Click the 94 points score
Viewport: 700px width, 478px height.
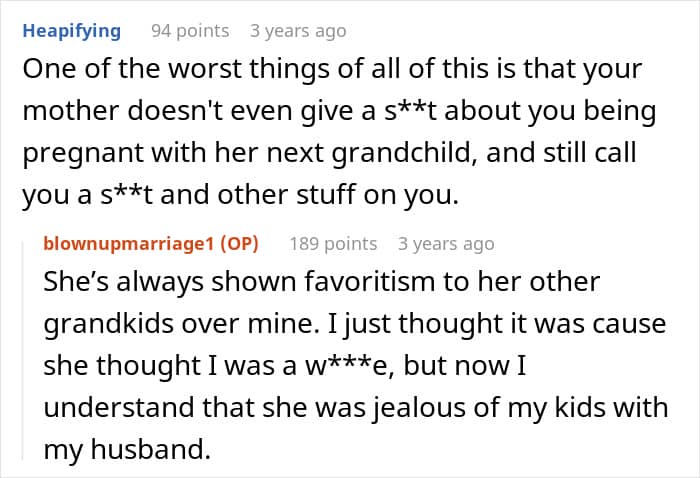point(190,31)
